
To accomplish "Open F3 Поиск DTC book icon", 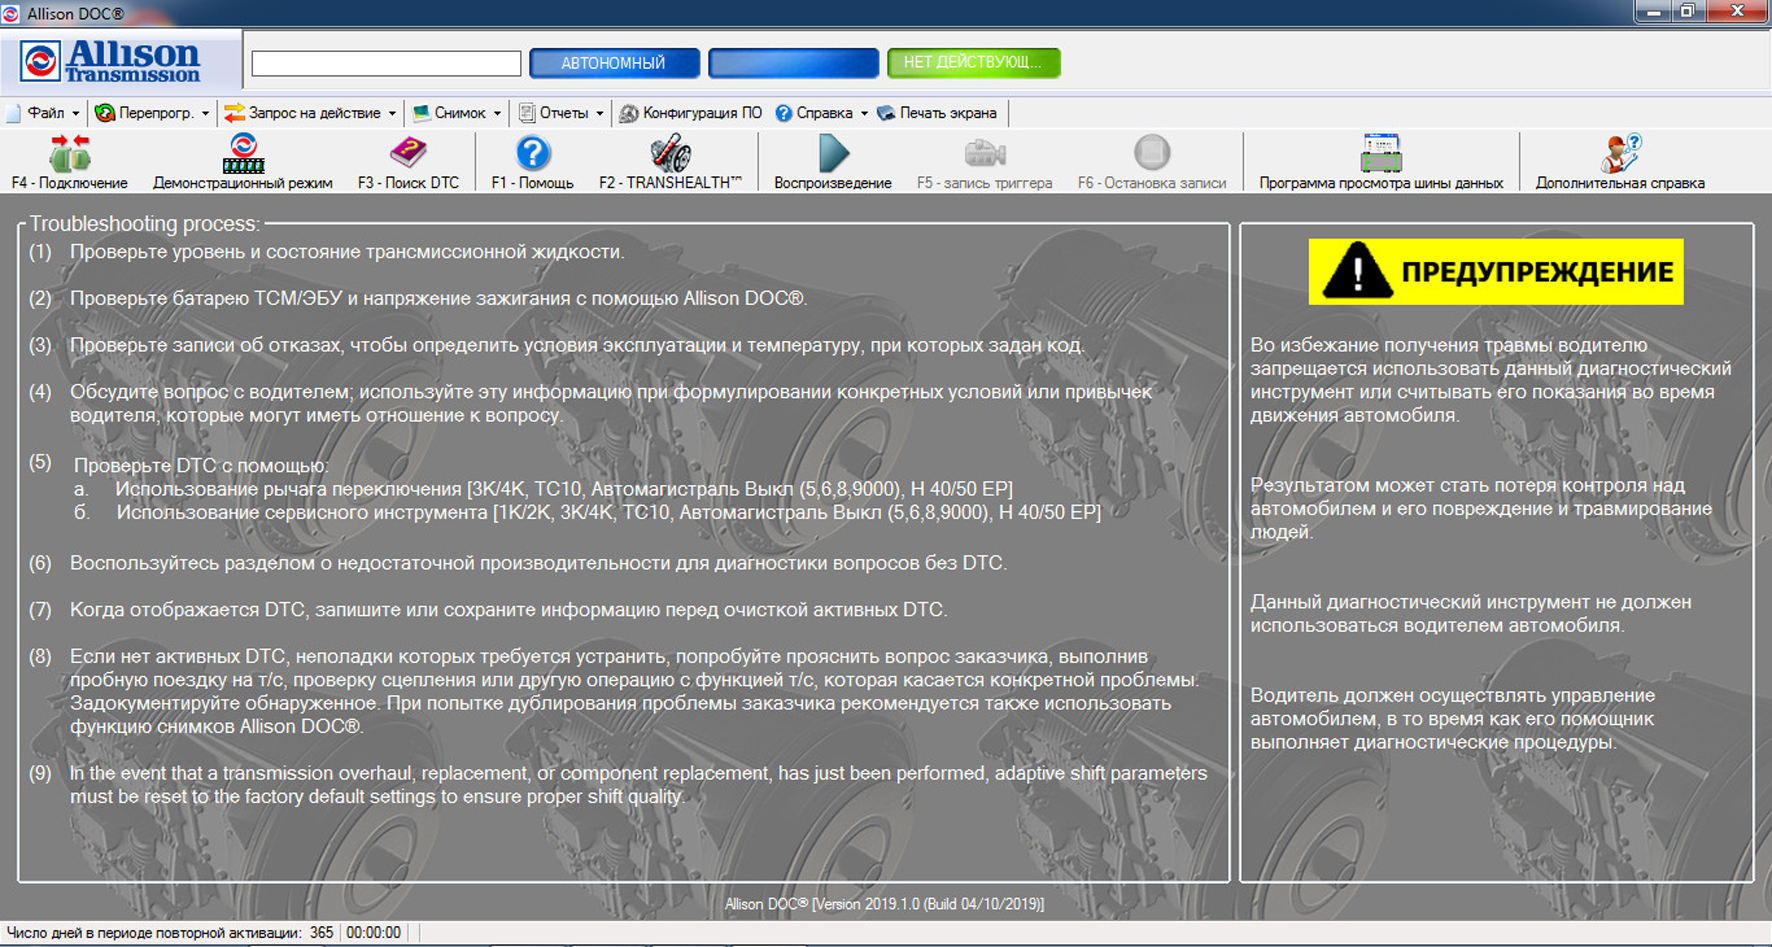I will click(x=408, y=155).
